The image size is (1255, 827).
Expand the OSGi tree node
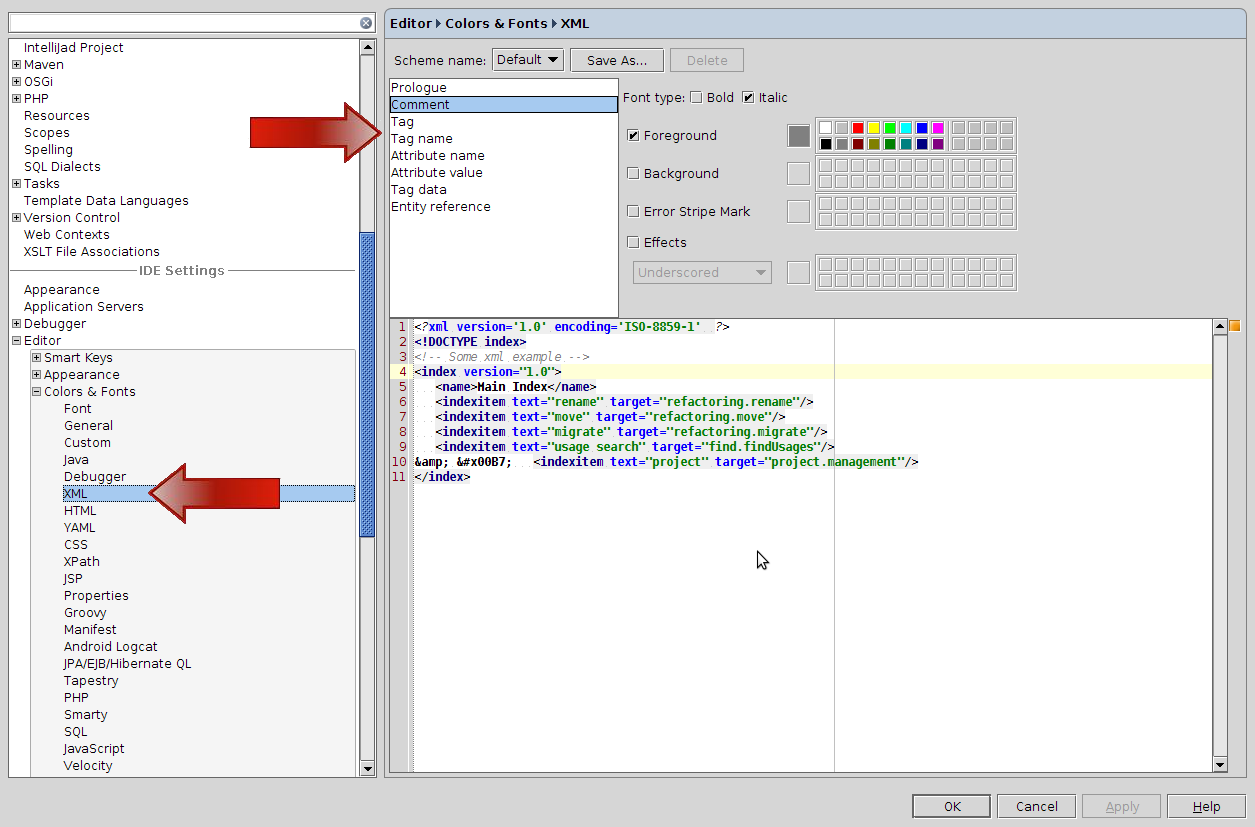[x=16, y=82]
